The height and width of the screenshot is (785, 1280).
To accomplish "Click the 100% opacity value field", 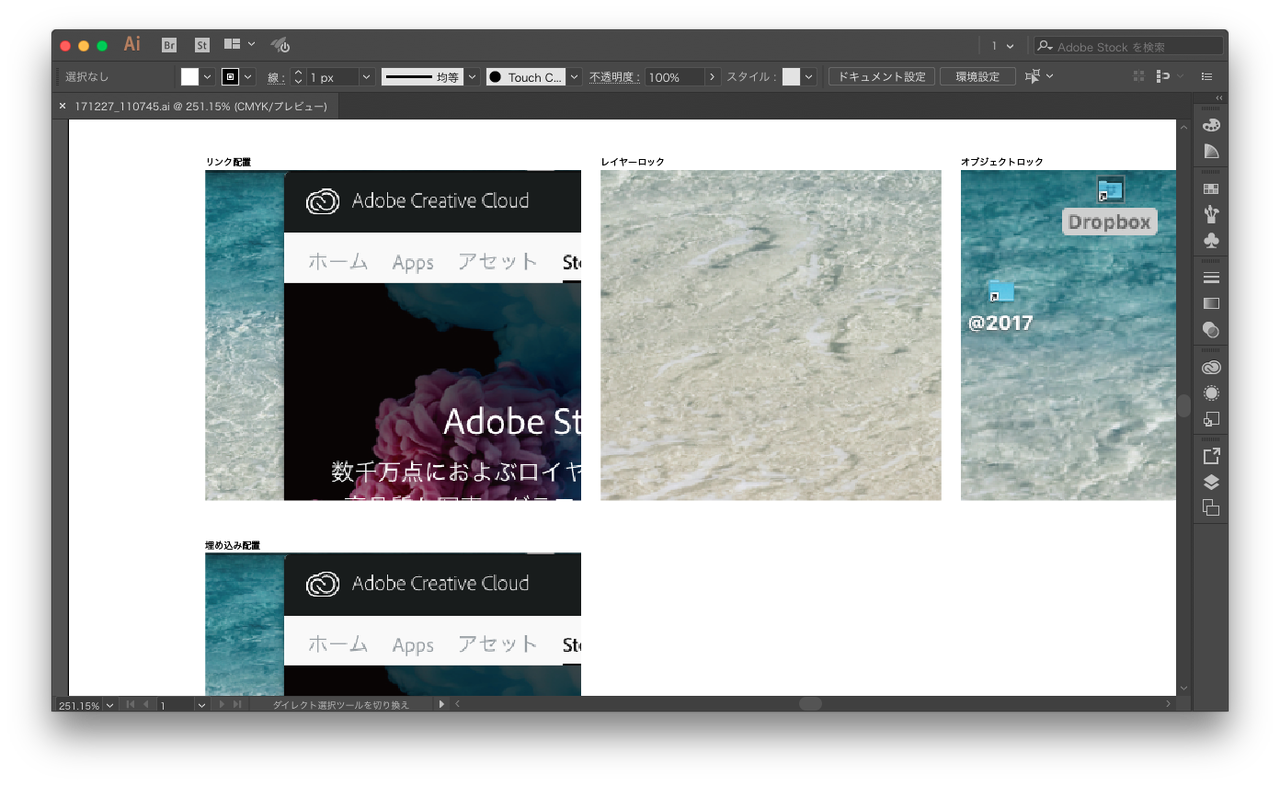I will tap(675, 77).
